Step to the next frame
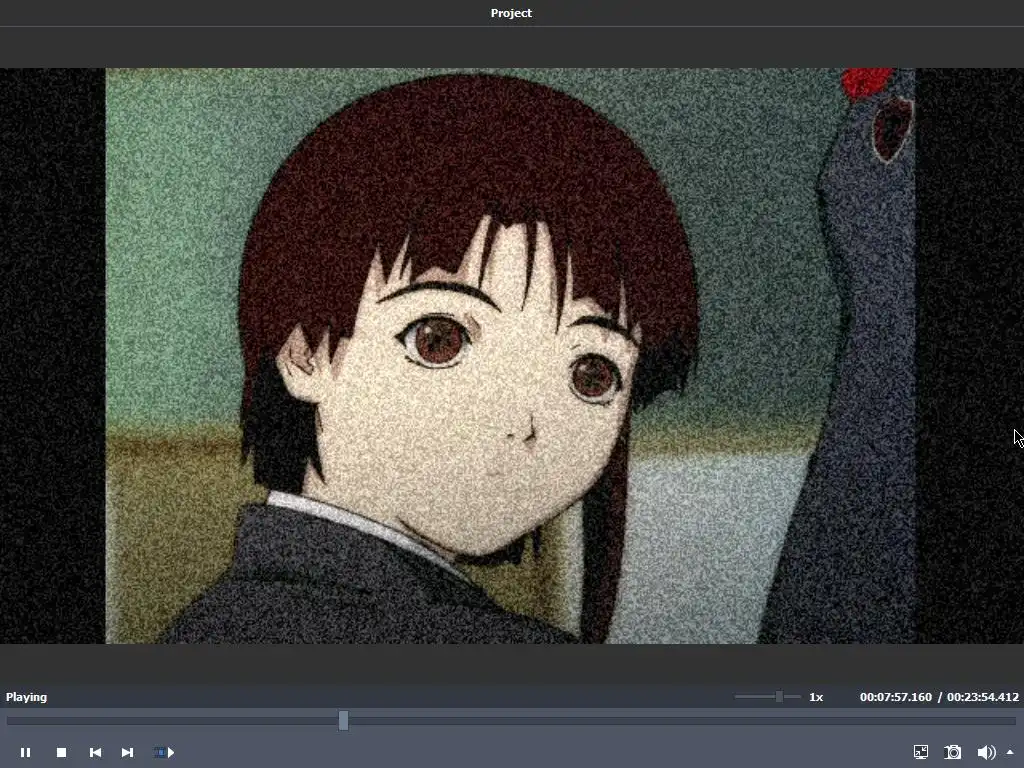Viewport: 1024px width, 768px height. click(127, 752)
